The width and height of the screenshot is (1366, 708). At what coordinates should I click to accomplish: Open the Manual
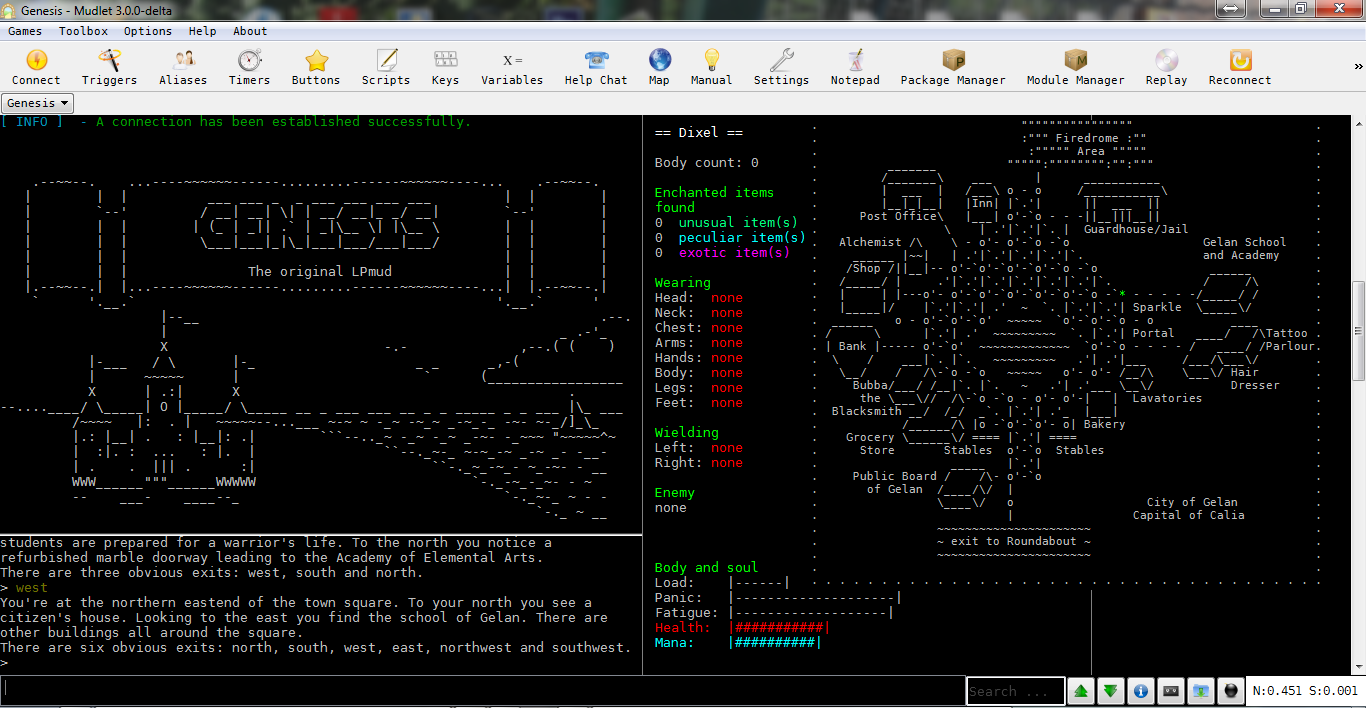(x=711, y=67)
